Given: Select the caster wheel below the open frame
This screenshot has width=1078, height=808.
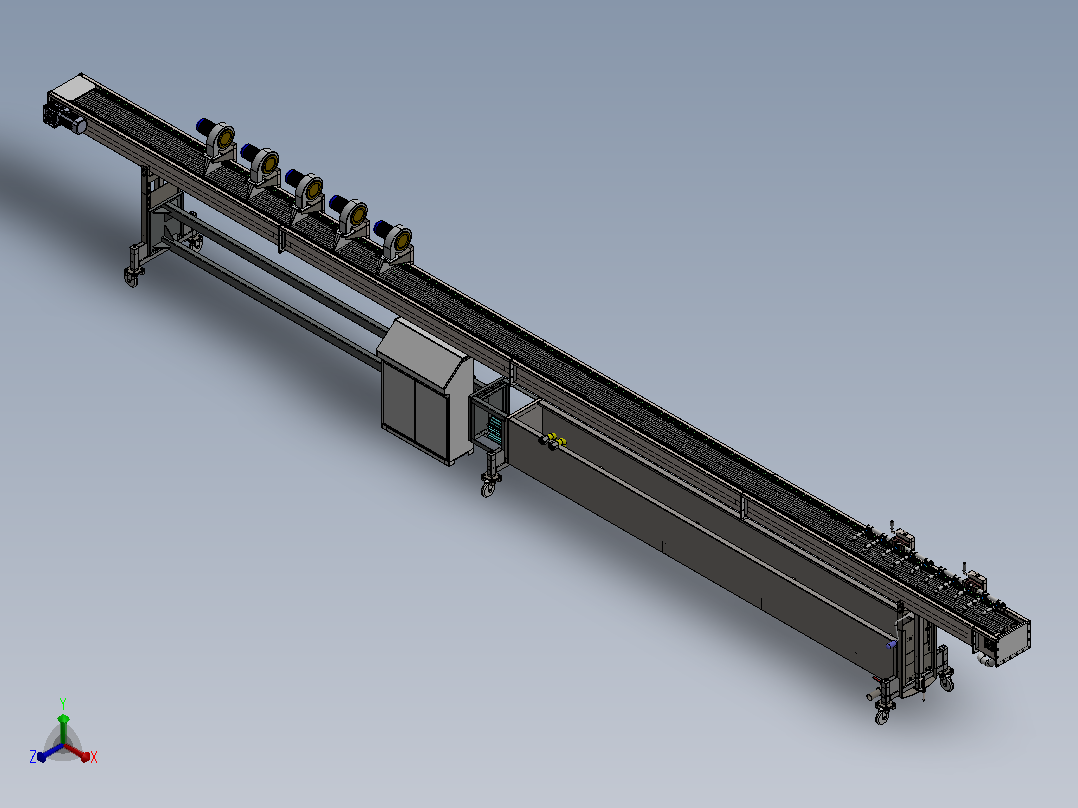Looking at the screenshot, I should (x=488, y=486).
